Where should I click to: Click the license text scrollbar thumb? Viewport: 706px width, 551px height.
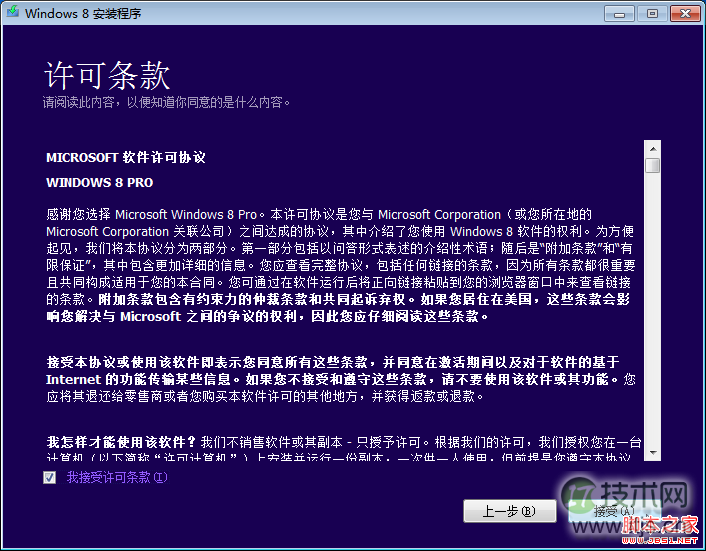coord(652,165)
